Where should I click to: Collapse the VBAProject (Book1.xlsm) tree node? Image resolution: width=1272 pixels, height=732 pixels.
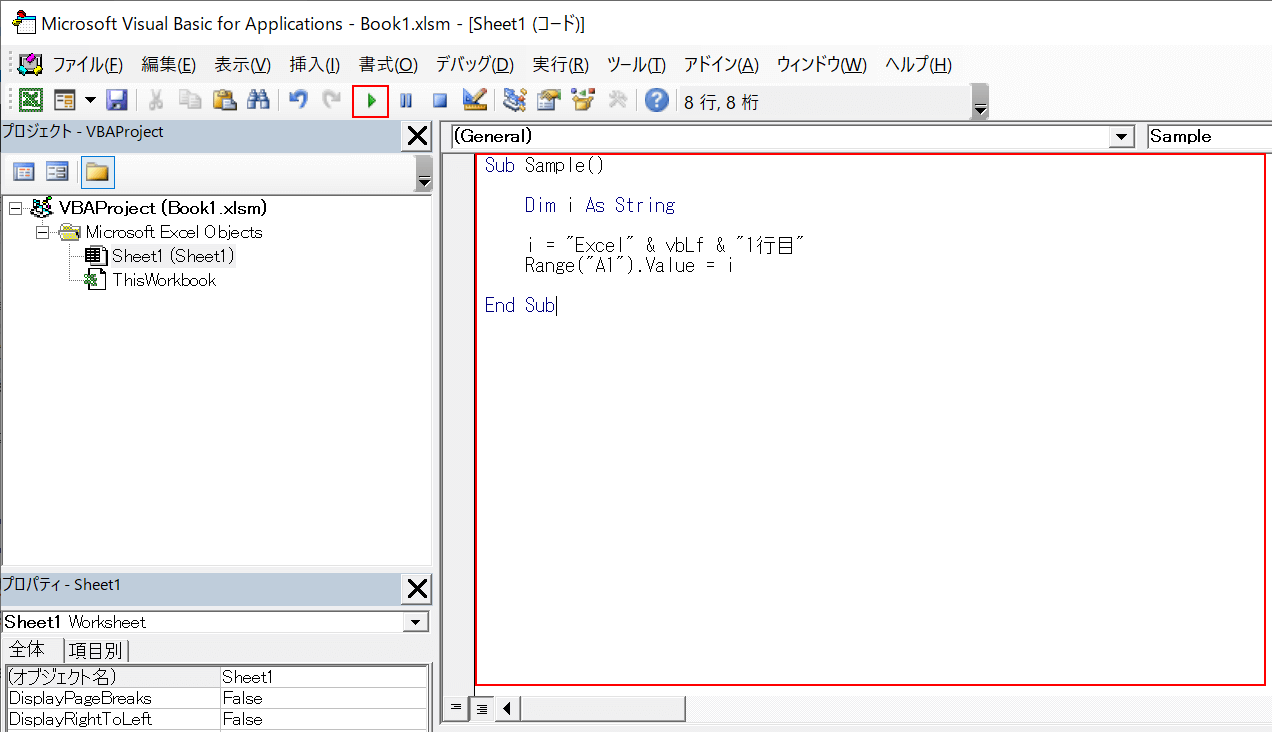tap(15, 208)
